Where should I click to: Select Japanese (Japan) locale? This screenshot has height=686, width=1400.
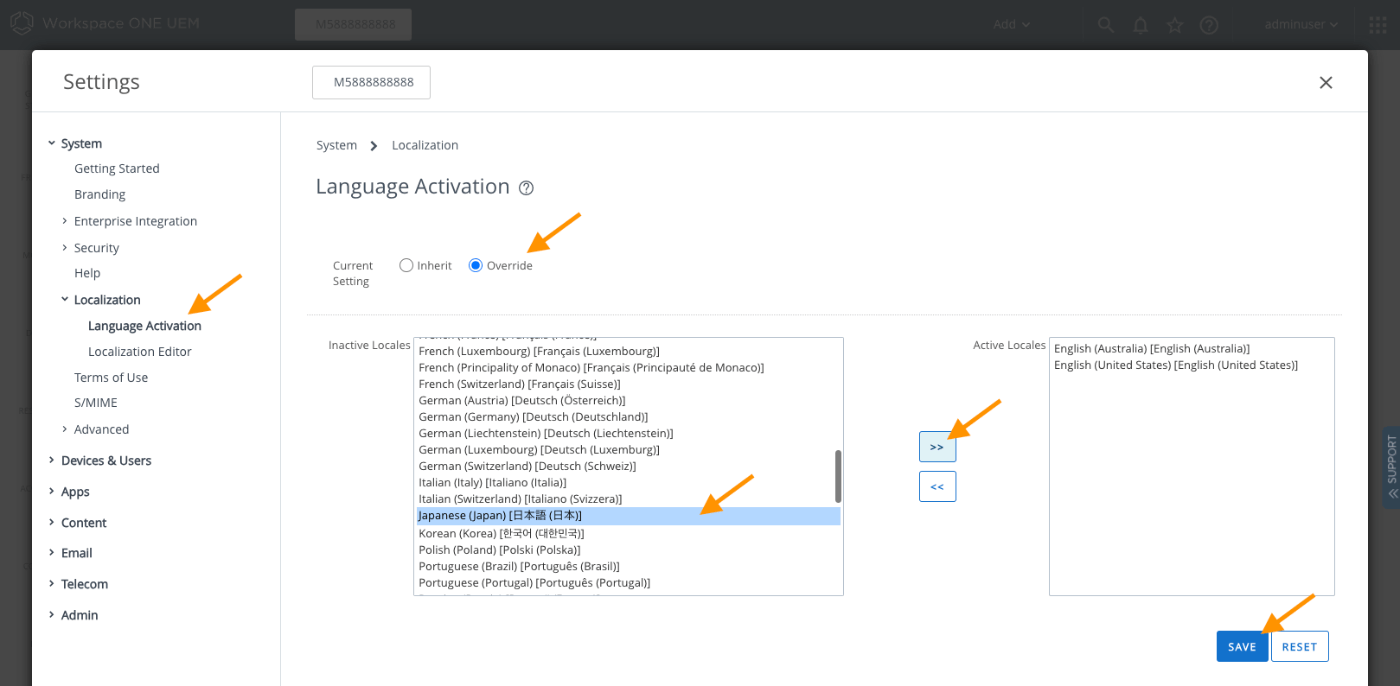click(628, 516)
